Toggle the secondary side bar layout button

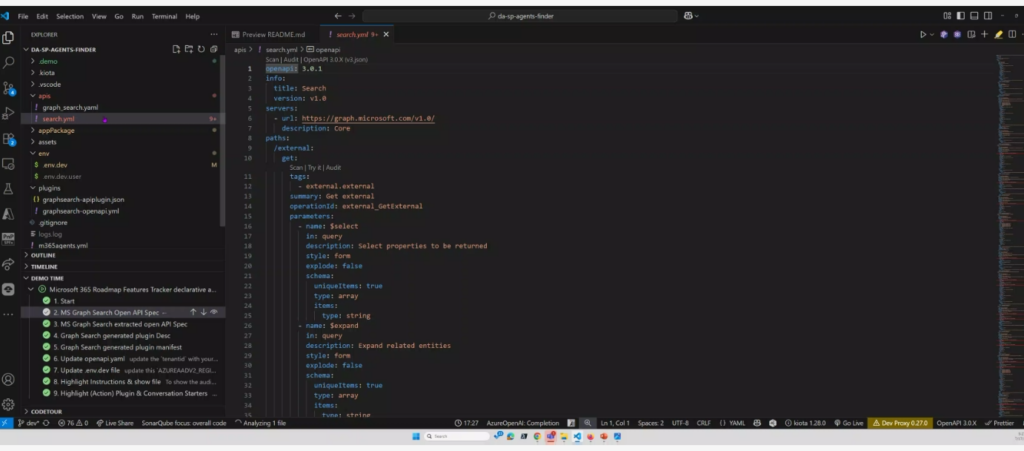click(x=988, y=16)
